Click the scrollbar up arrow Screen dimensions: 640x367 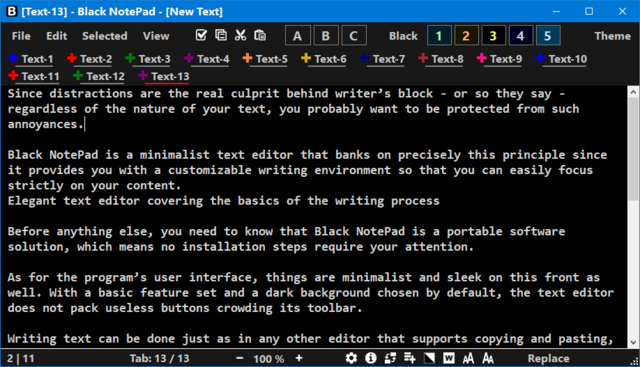(633, 92)
